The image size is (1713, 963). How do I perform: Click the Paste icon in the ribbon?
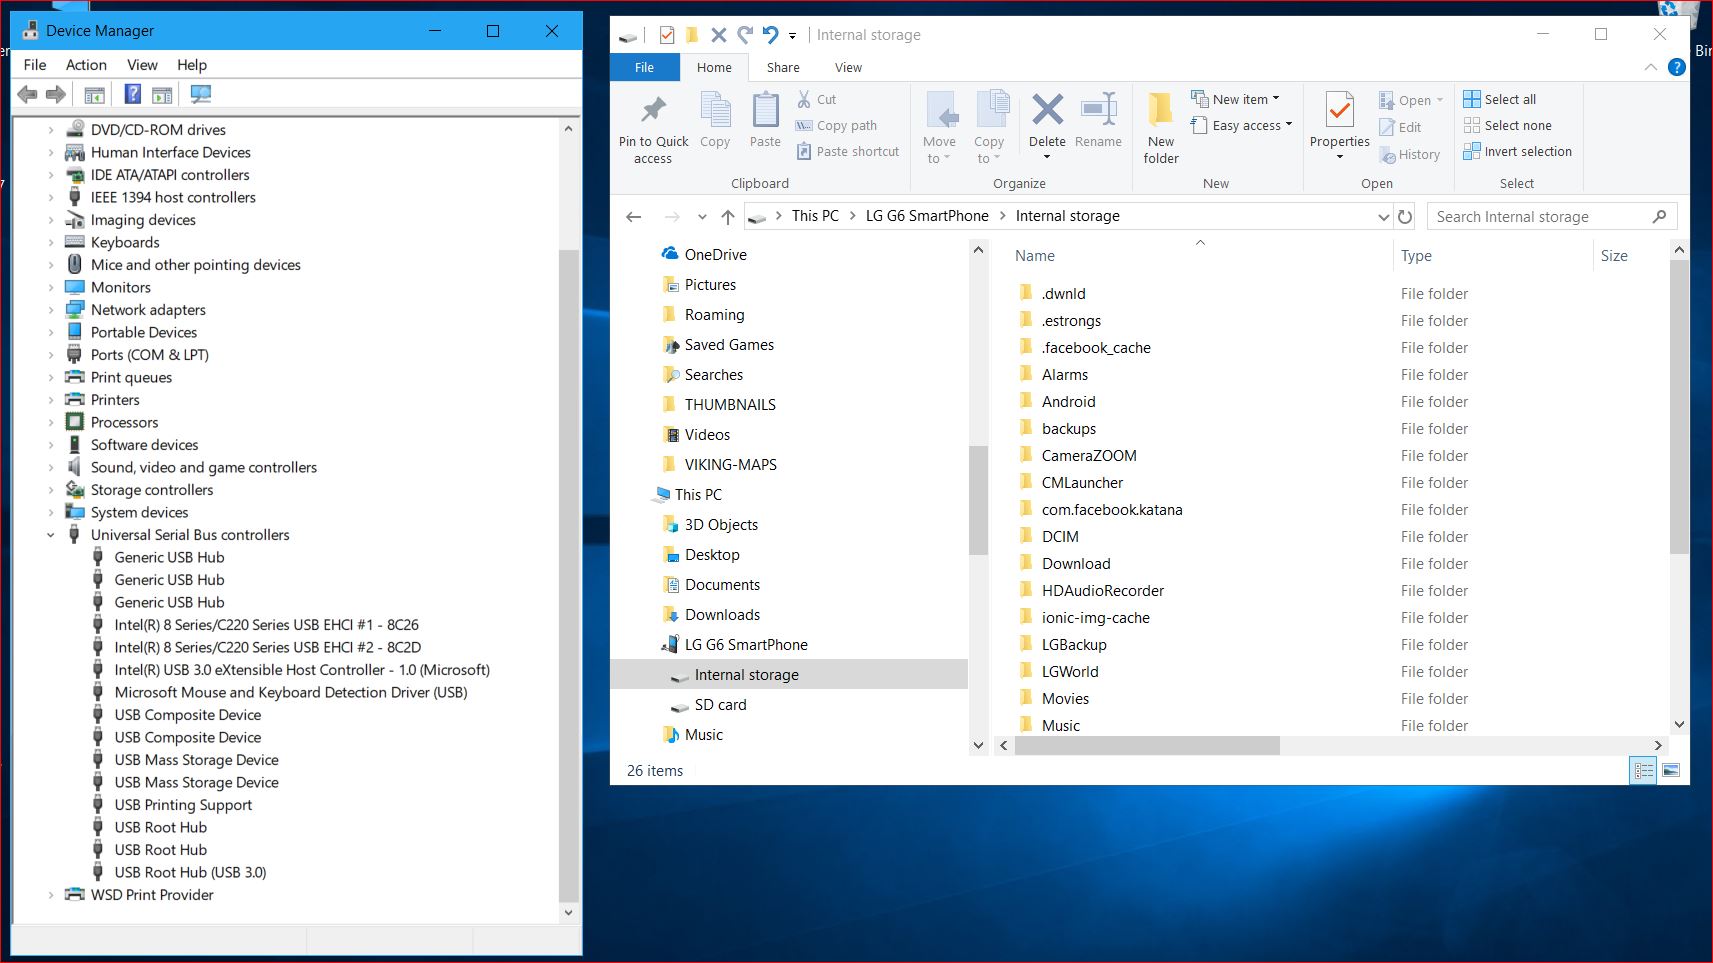[765, 109]
